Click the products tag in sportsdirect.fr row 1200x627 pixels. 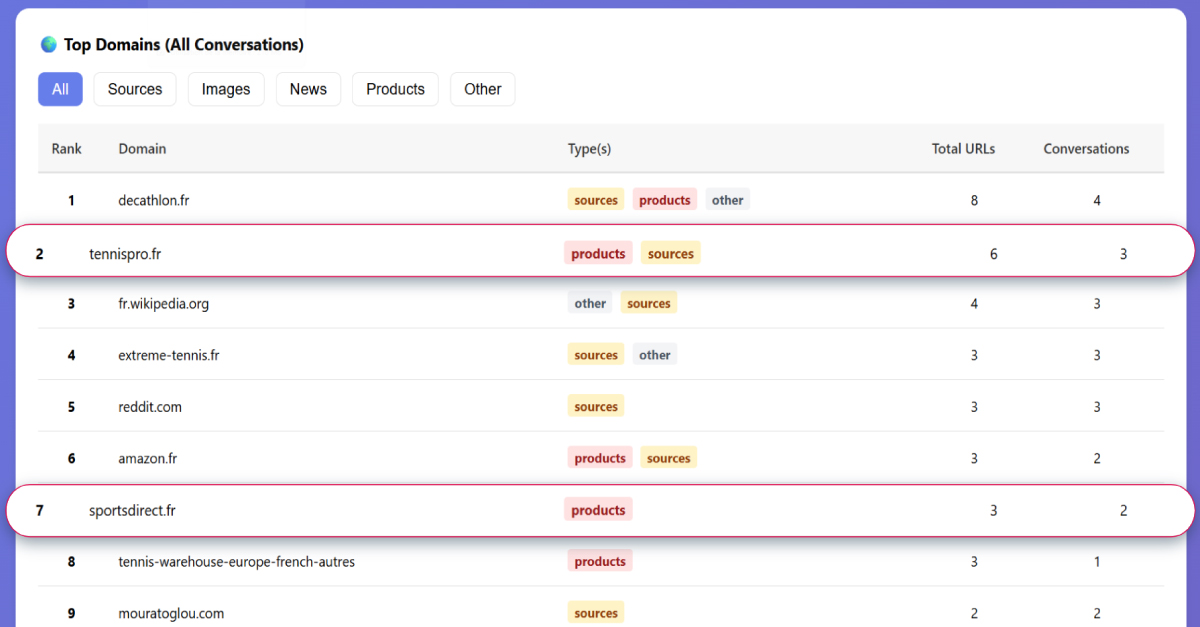598,510
